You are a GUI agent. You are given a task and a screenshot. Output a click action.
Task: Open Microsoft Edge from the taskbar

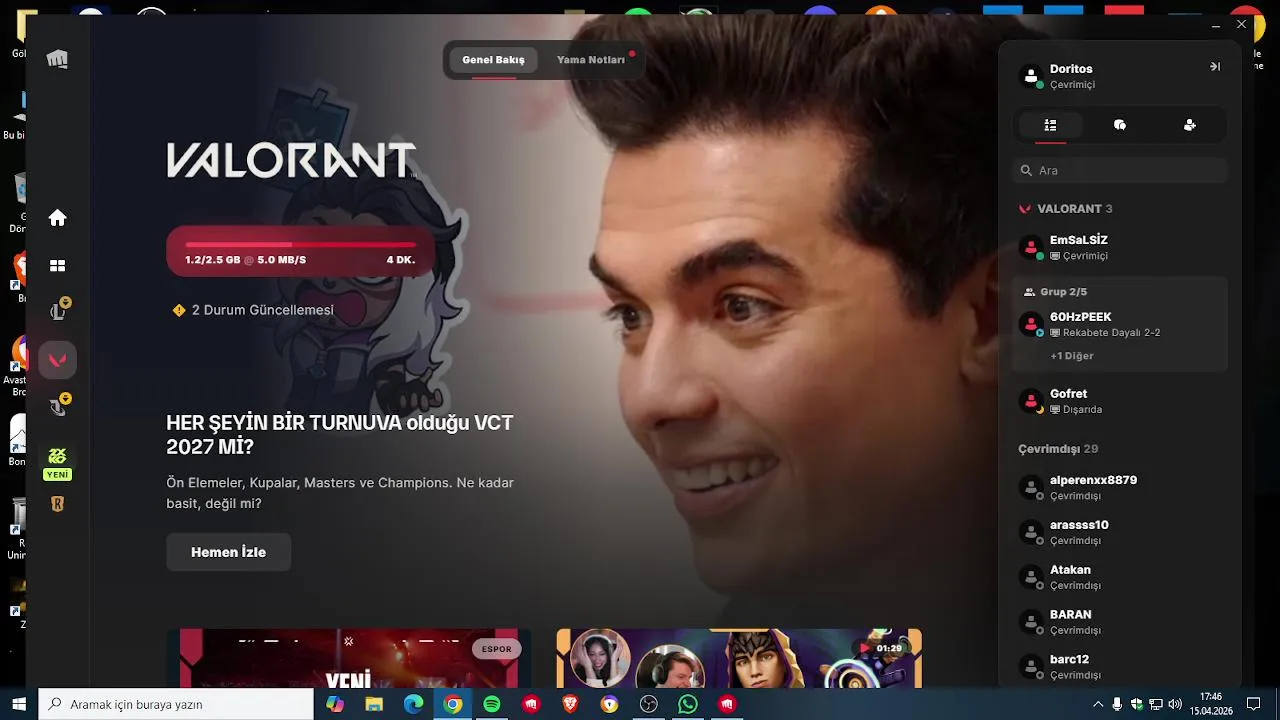pyautogui.click(x=413, y=704)
